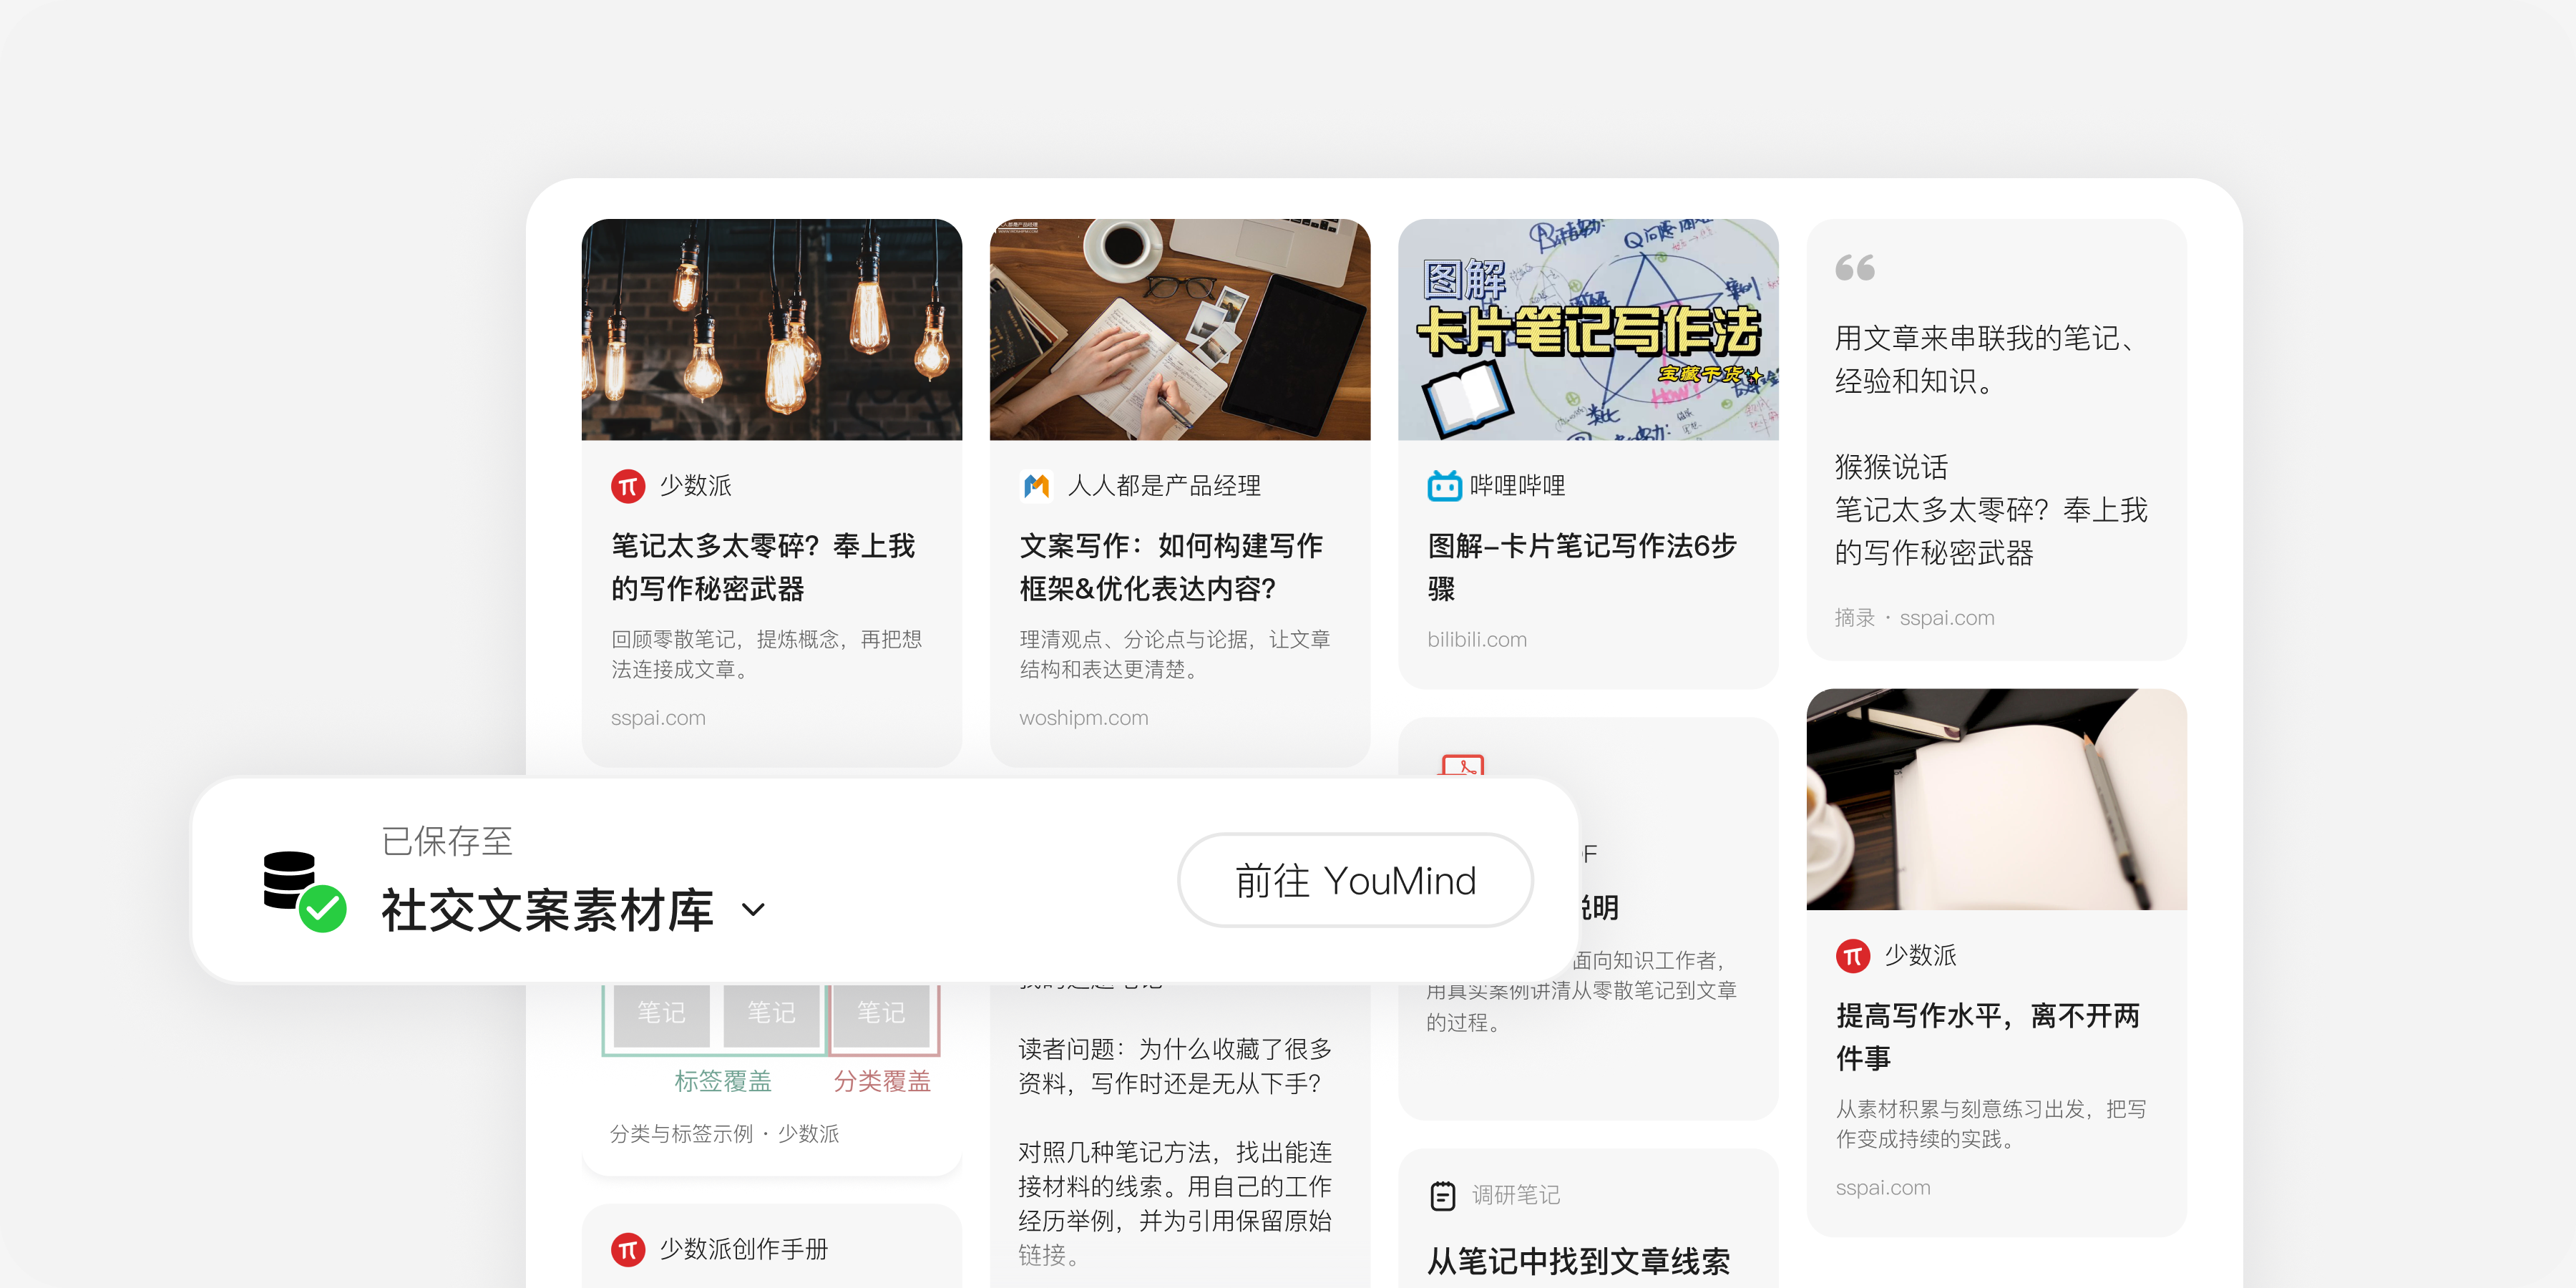The width and height of the screenshot is (2576, 1288).
Task: Open the desk notebook writing thumbnail
Action: tap(1180, 329)
